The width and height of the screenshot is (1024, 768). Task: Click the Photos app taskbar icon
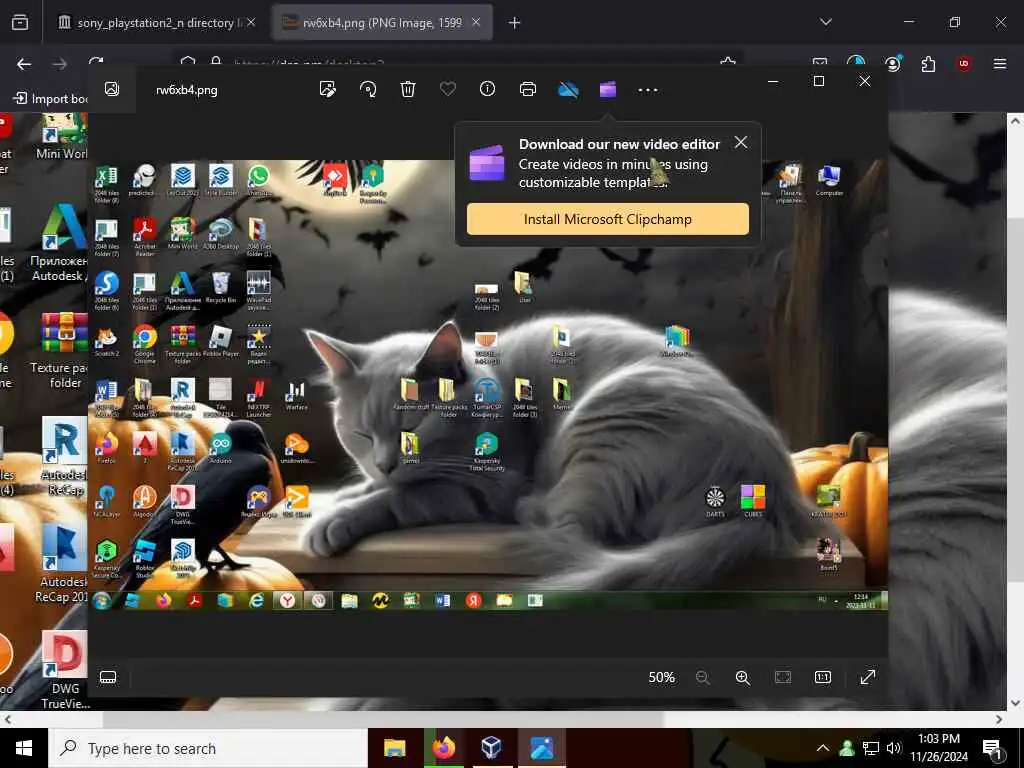pyautogui.click(x=541, y=748)
